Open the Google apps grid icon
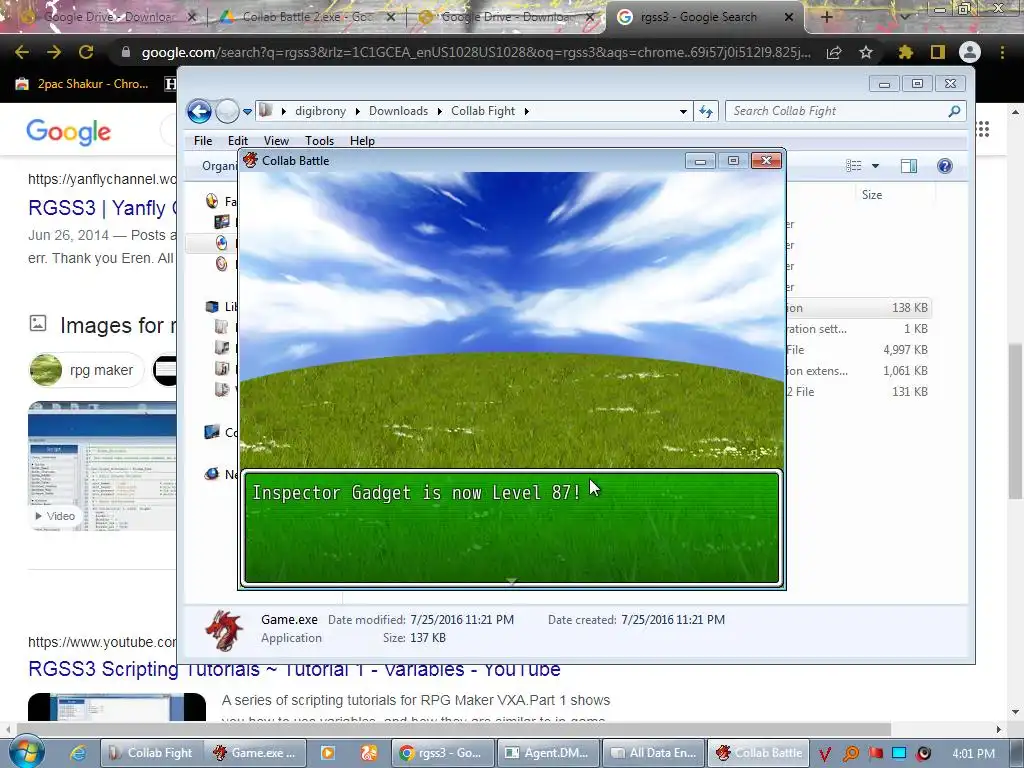Image resolution: width=1024 pixels, height=768 pixels. tap(983, 129)
